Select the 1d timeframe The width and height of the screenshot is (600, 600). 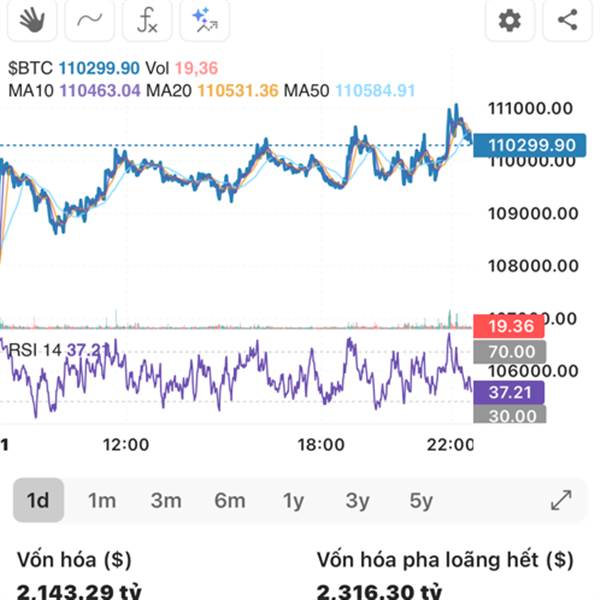pyautogui.click(x=38, y=500)
